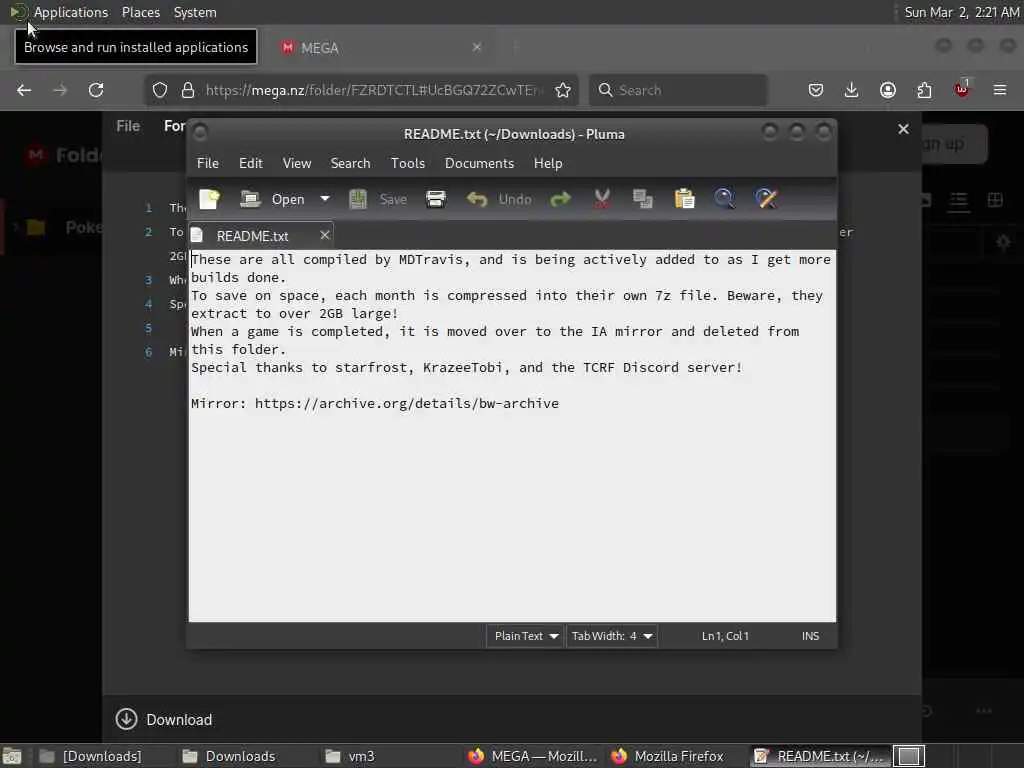Click the Redo green arrow icon
Image resolution: width=1024 pixels, height=768 pixels.
560,199
